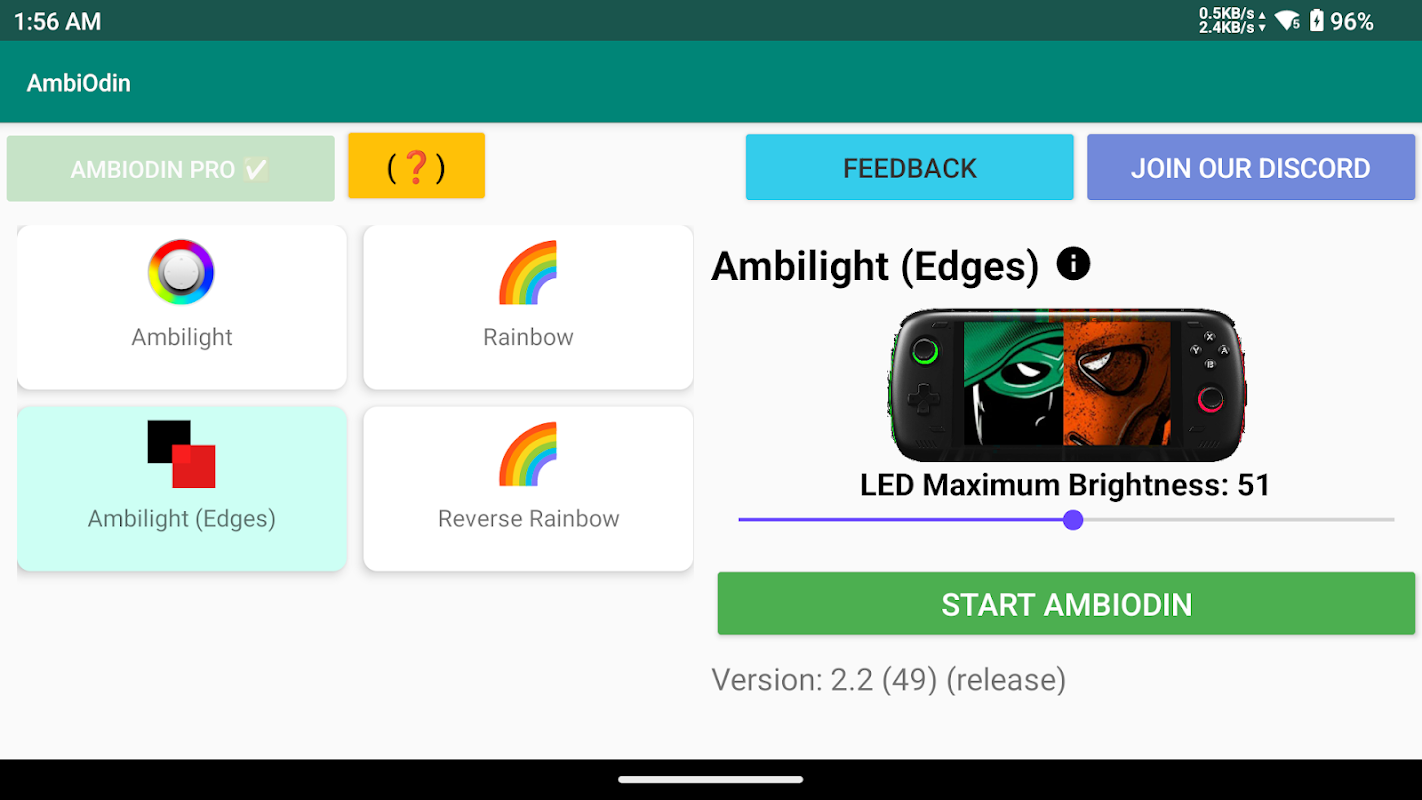The height and width of the screenshot is (800, 1422).
Task: Tap the Reverse Rainbow label
Action: click(528, 518)
